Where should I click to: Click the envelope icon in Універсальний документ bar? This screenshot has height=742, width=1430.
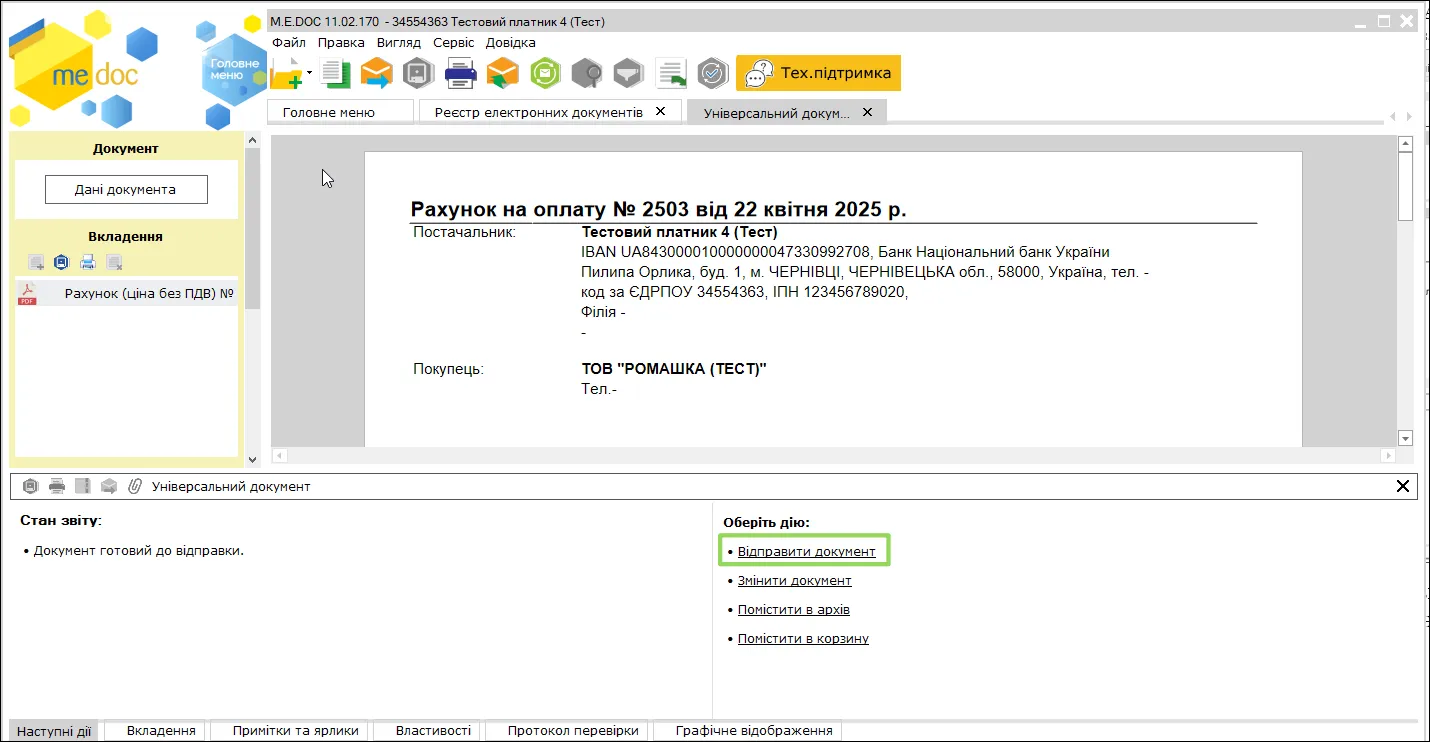pos(109,486)
